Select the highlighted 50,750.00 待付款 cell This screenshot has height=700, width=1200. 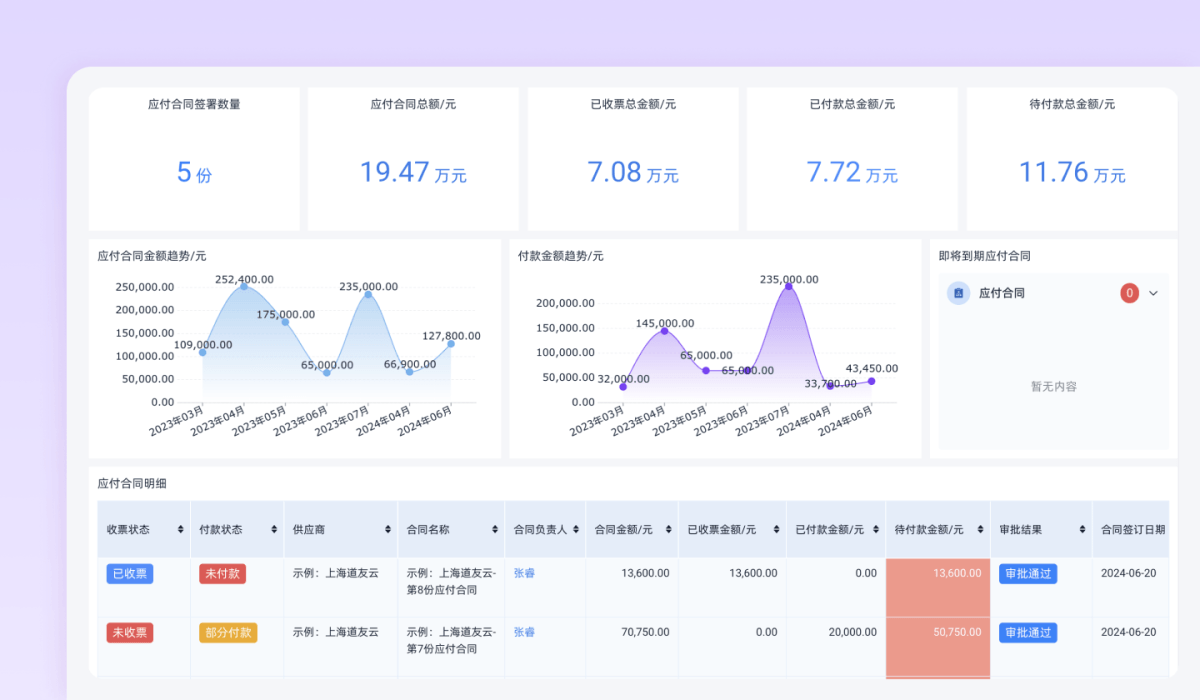pyautogui.click(x=938, y=647)
